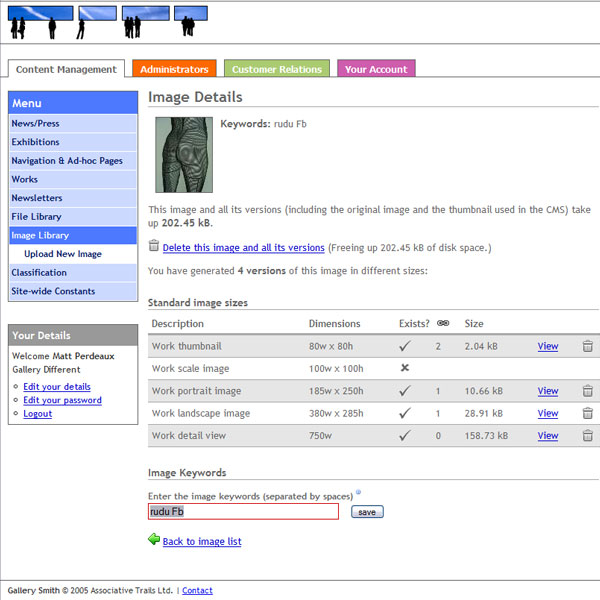Click the Menu panel header
Image resolution: width=600 pixels, height=600 pixels.
coord(73,103)
